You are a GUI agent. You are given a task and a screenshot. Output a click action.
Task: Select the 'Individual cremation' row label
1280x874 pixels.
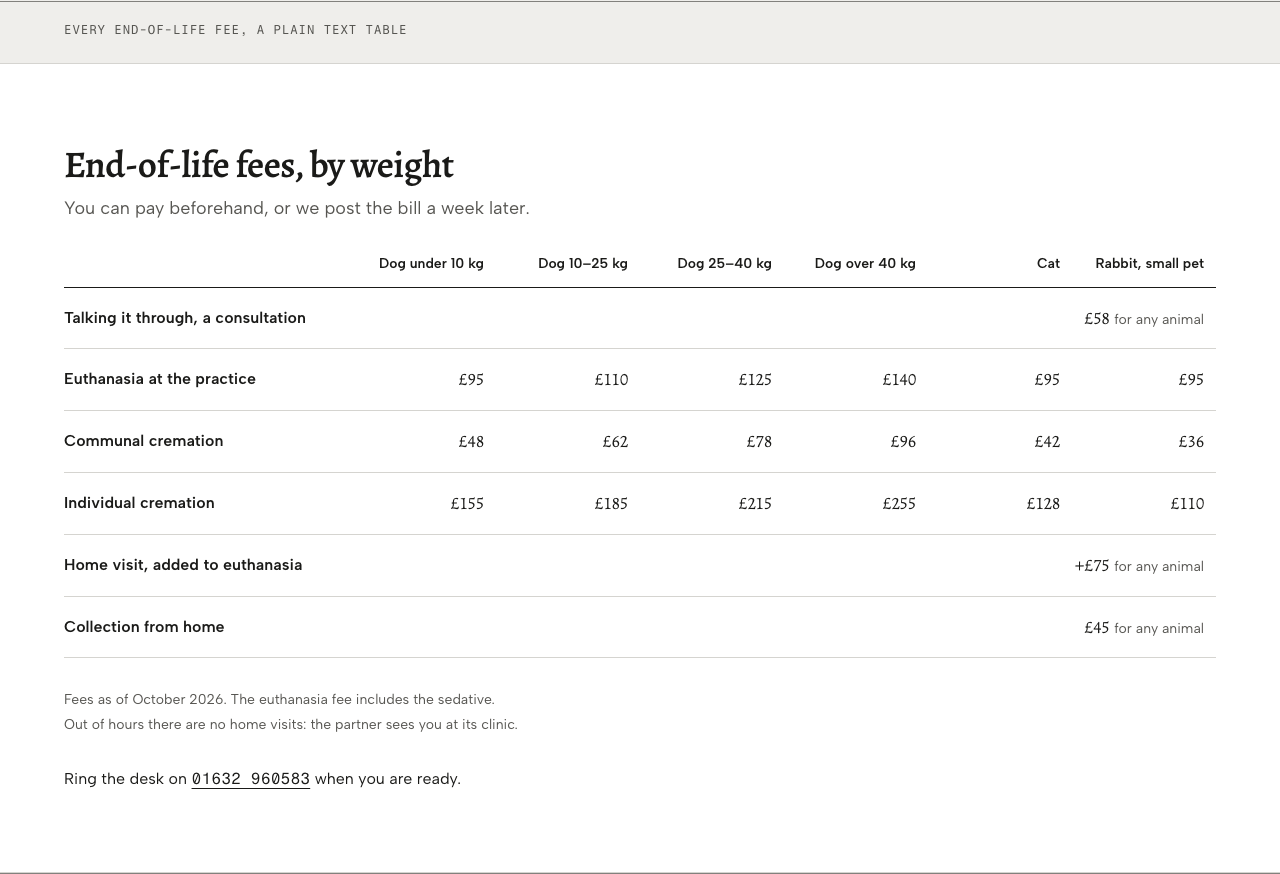click(139, 503)
